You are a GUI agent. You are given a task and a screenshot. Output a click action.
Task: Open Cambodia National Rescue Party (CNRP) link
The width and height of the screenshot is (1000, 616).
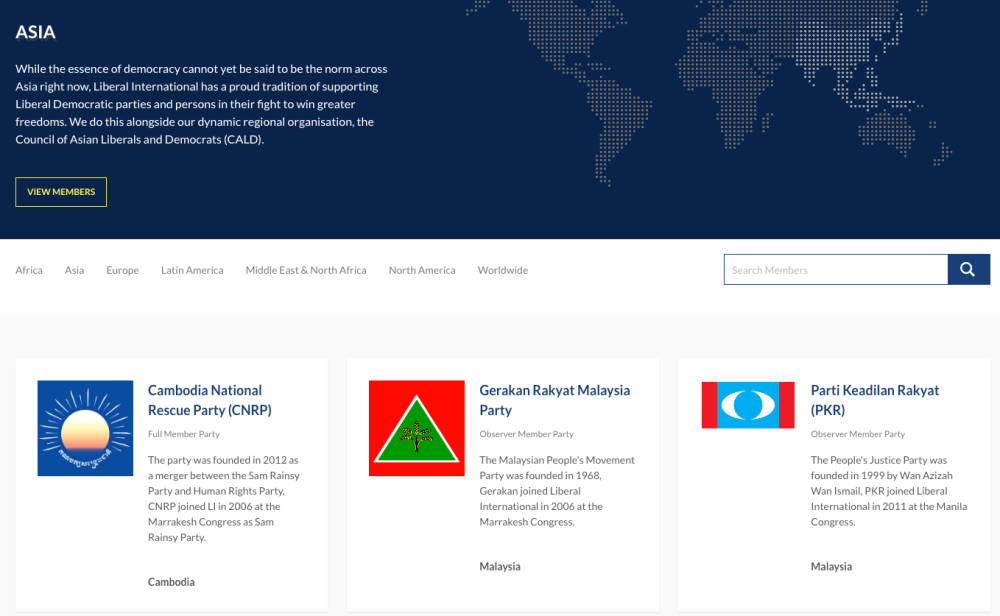pos(209,399)
